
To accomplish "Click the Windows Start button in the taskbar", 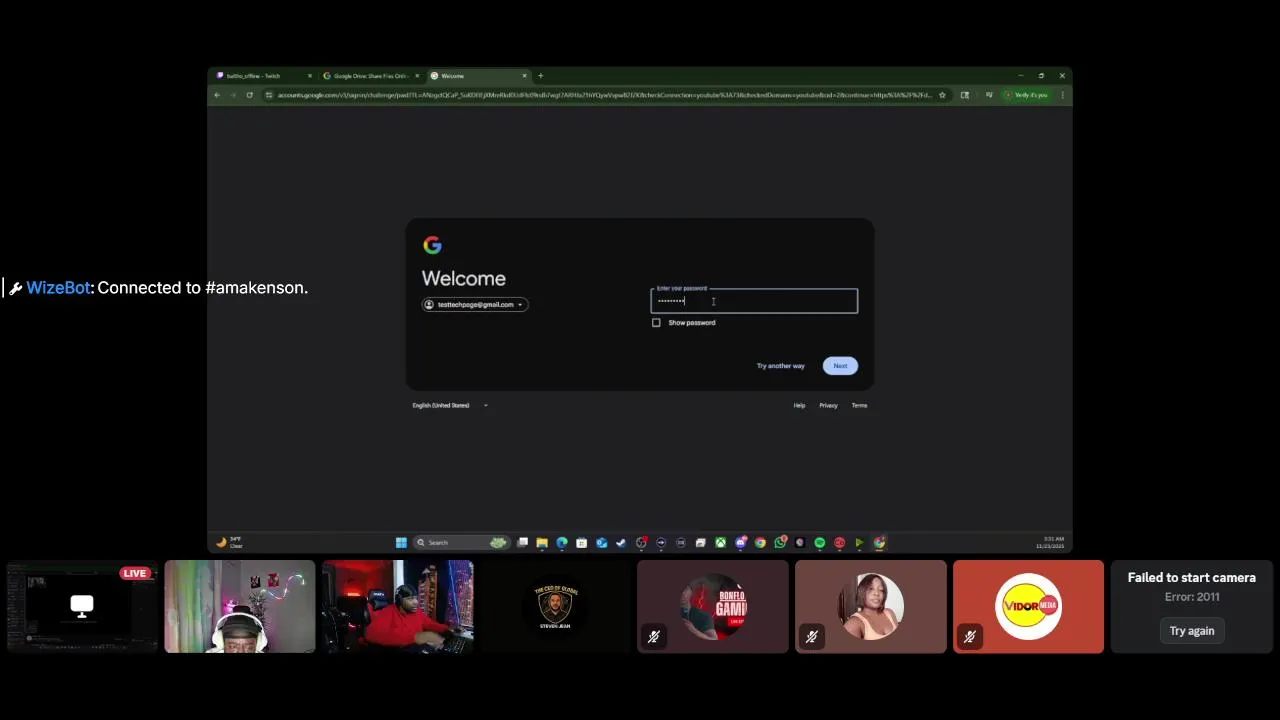I will pos(401,542).
